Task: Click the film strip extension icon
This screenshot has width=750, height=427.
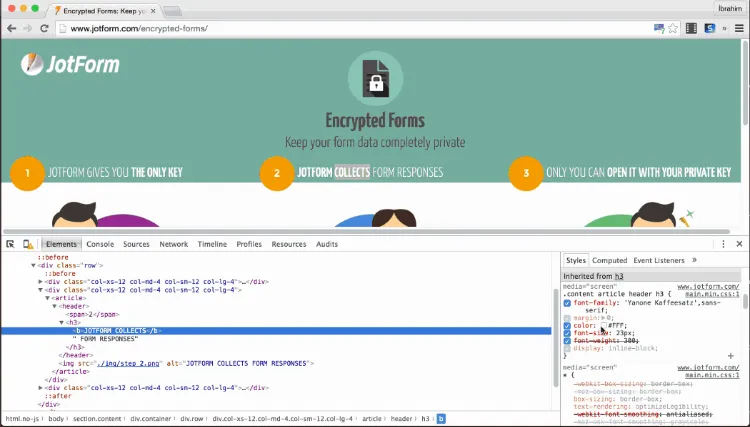Action: click(691, 29)
